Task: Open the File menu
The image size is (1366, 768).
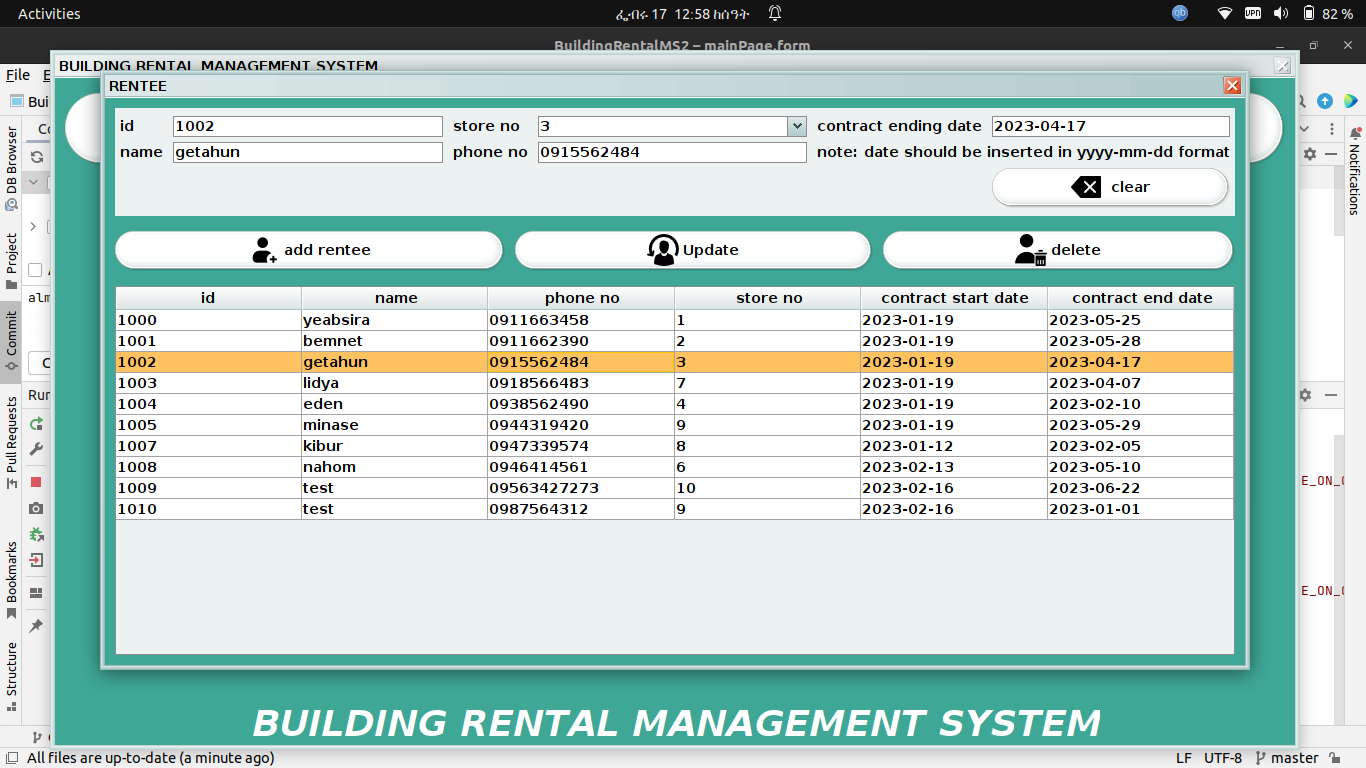Action: [x=17, y=74]
